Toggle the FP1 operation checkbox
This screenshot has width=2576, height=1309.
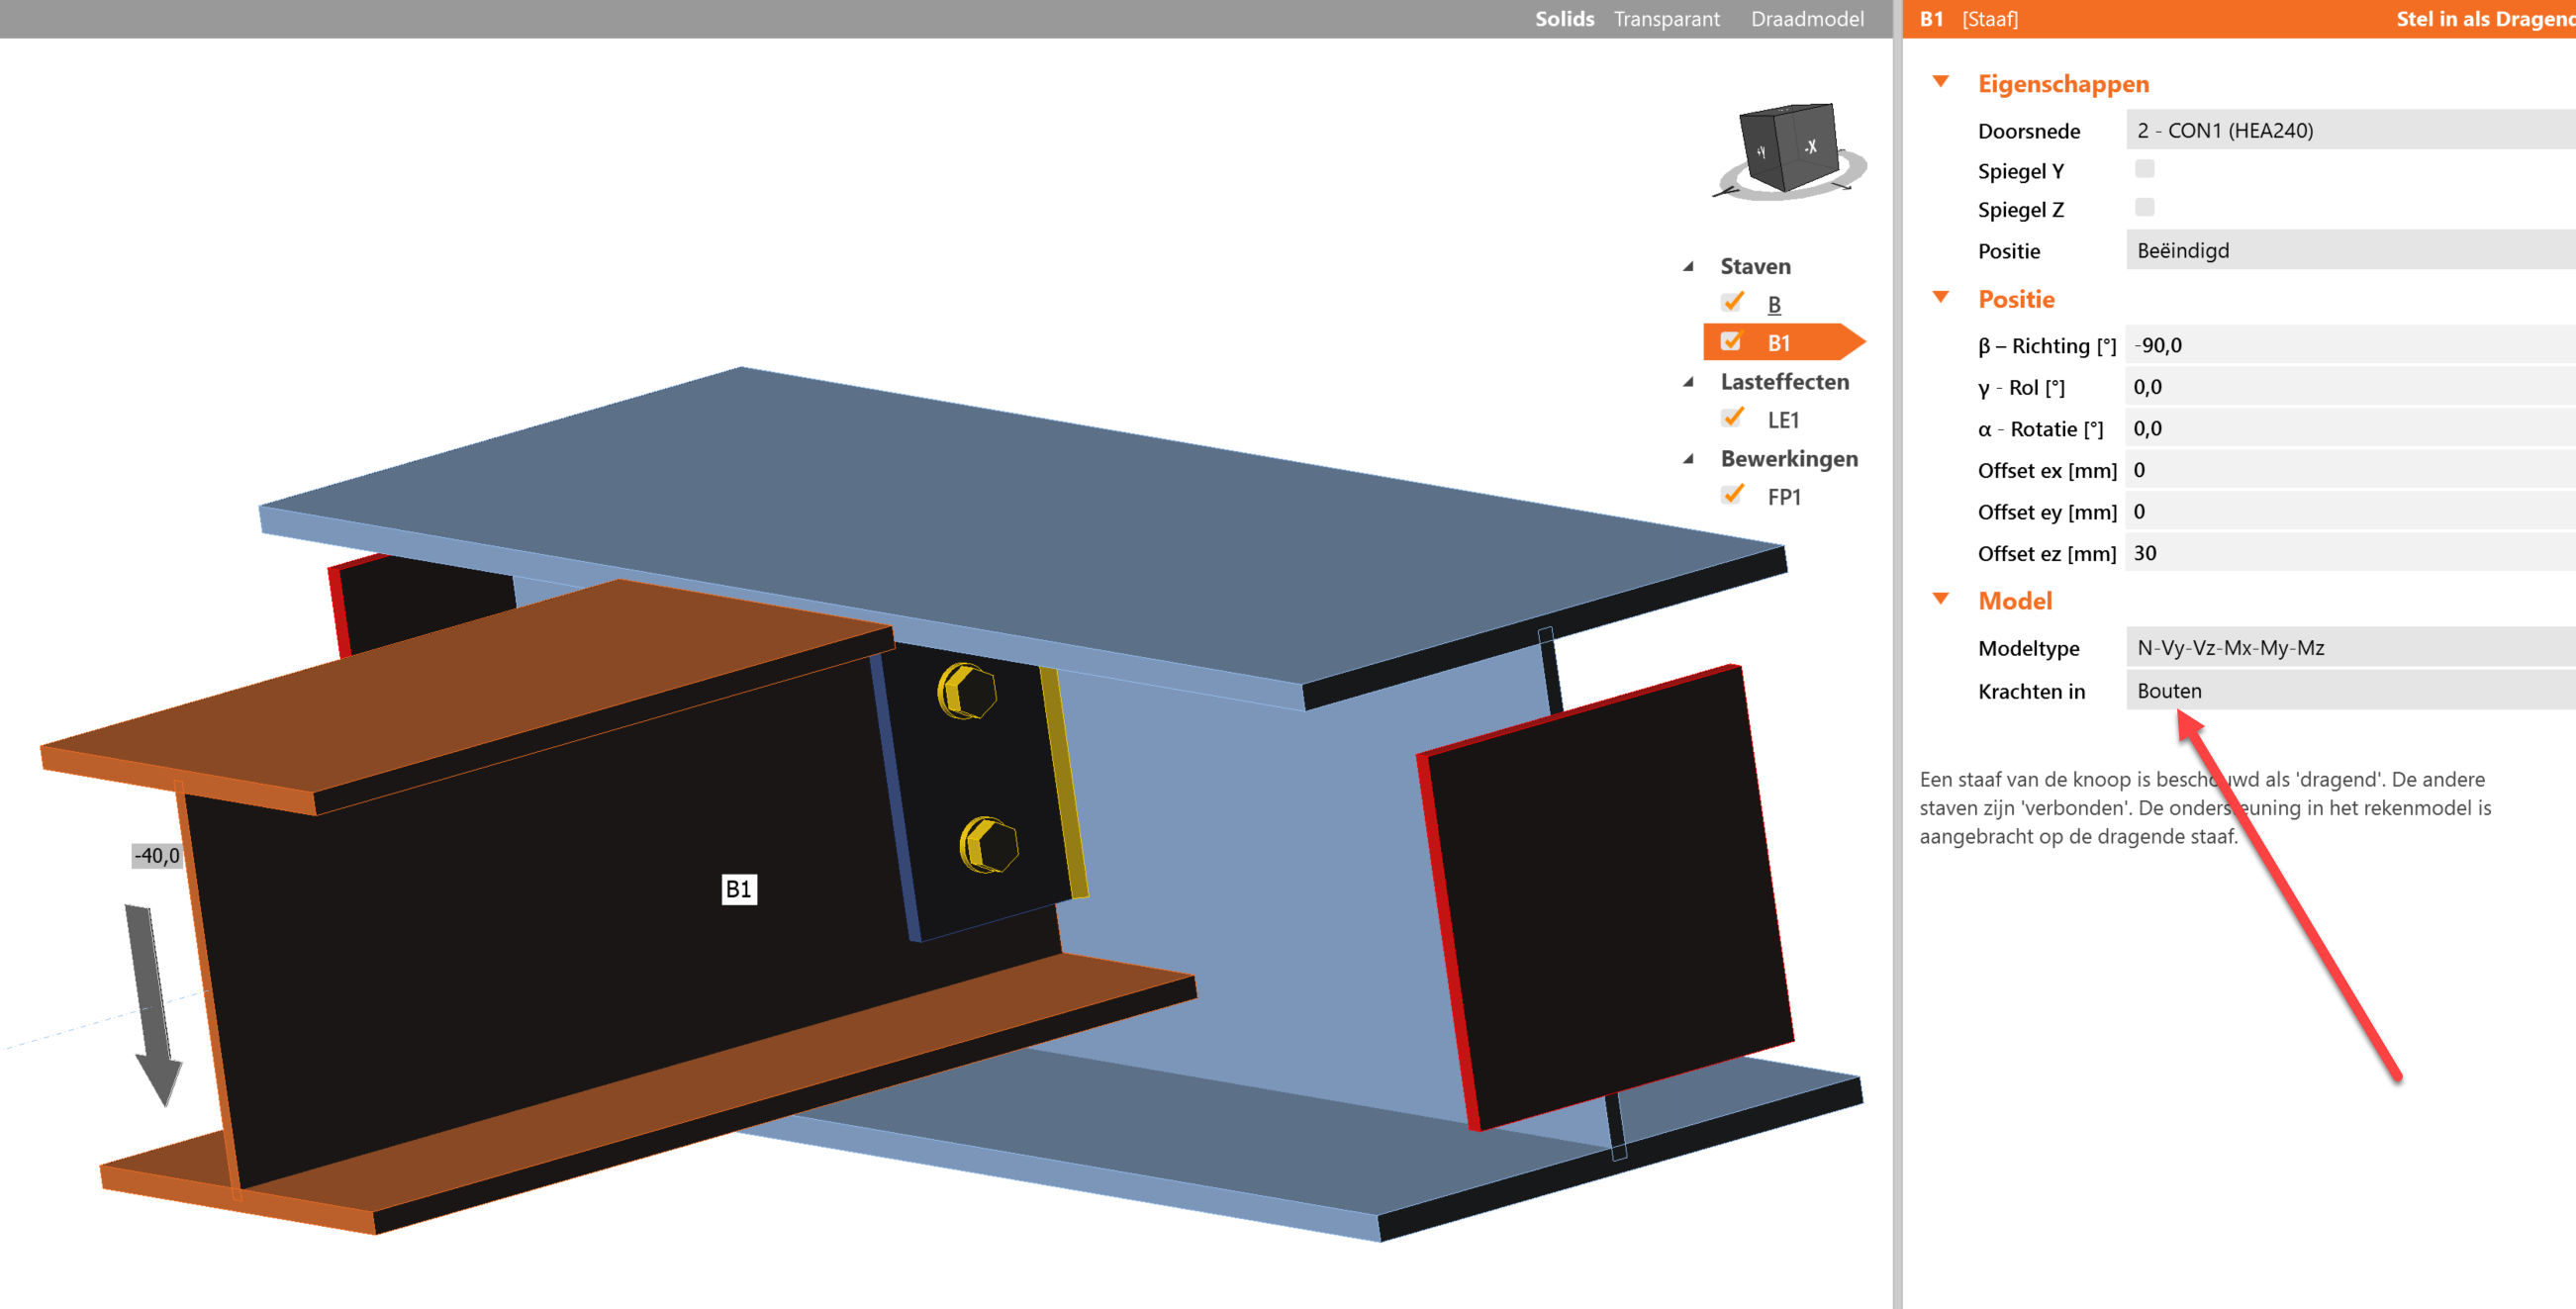[x=1733, y=495]
